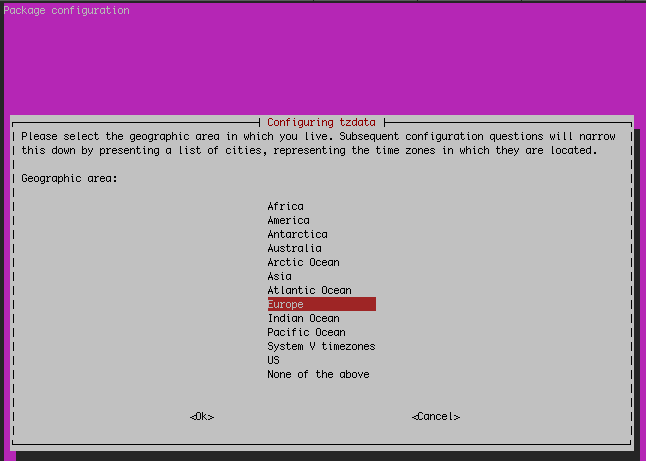Select the Atlantic Ocean entry
The image size is (646, 461).
pyautogui.click(x=309, y=290)
